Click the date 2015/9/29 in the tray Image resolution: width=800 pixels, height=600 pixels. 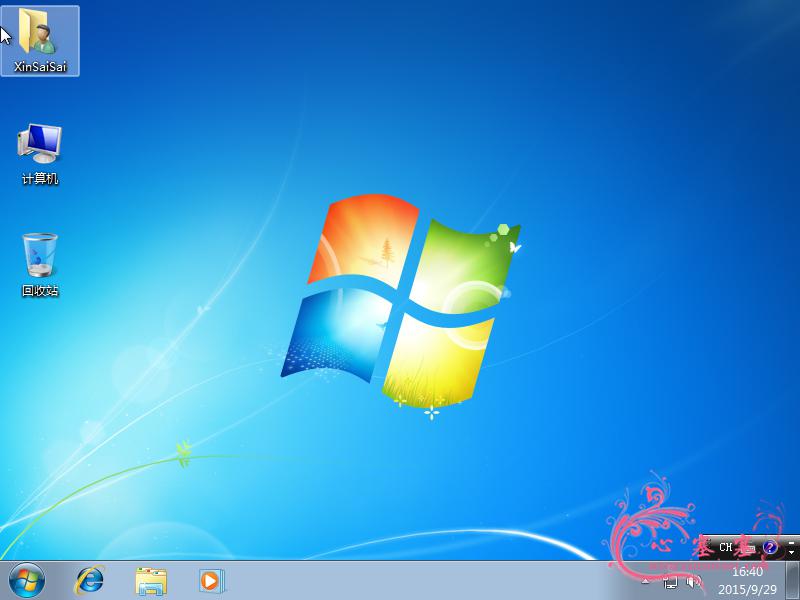click(x=749, y=588)
